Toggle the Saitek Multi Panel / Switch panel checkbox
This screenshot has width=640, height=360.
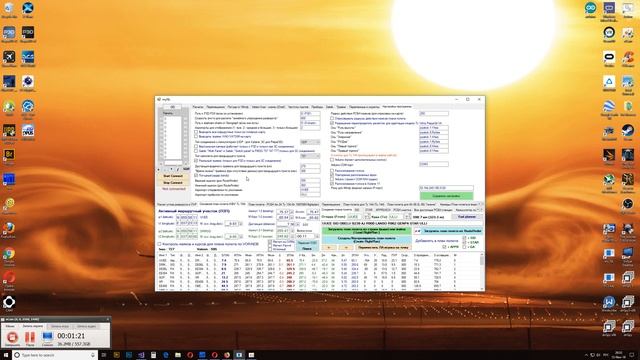(196, 151)
